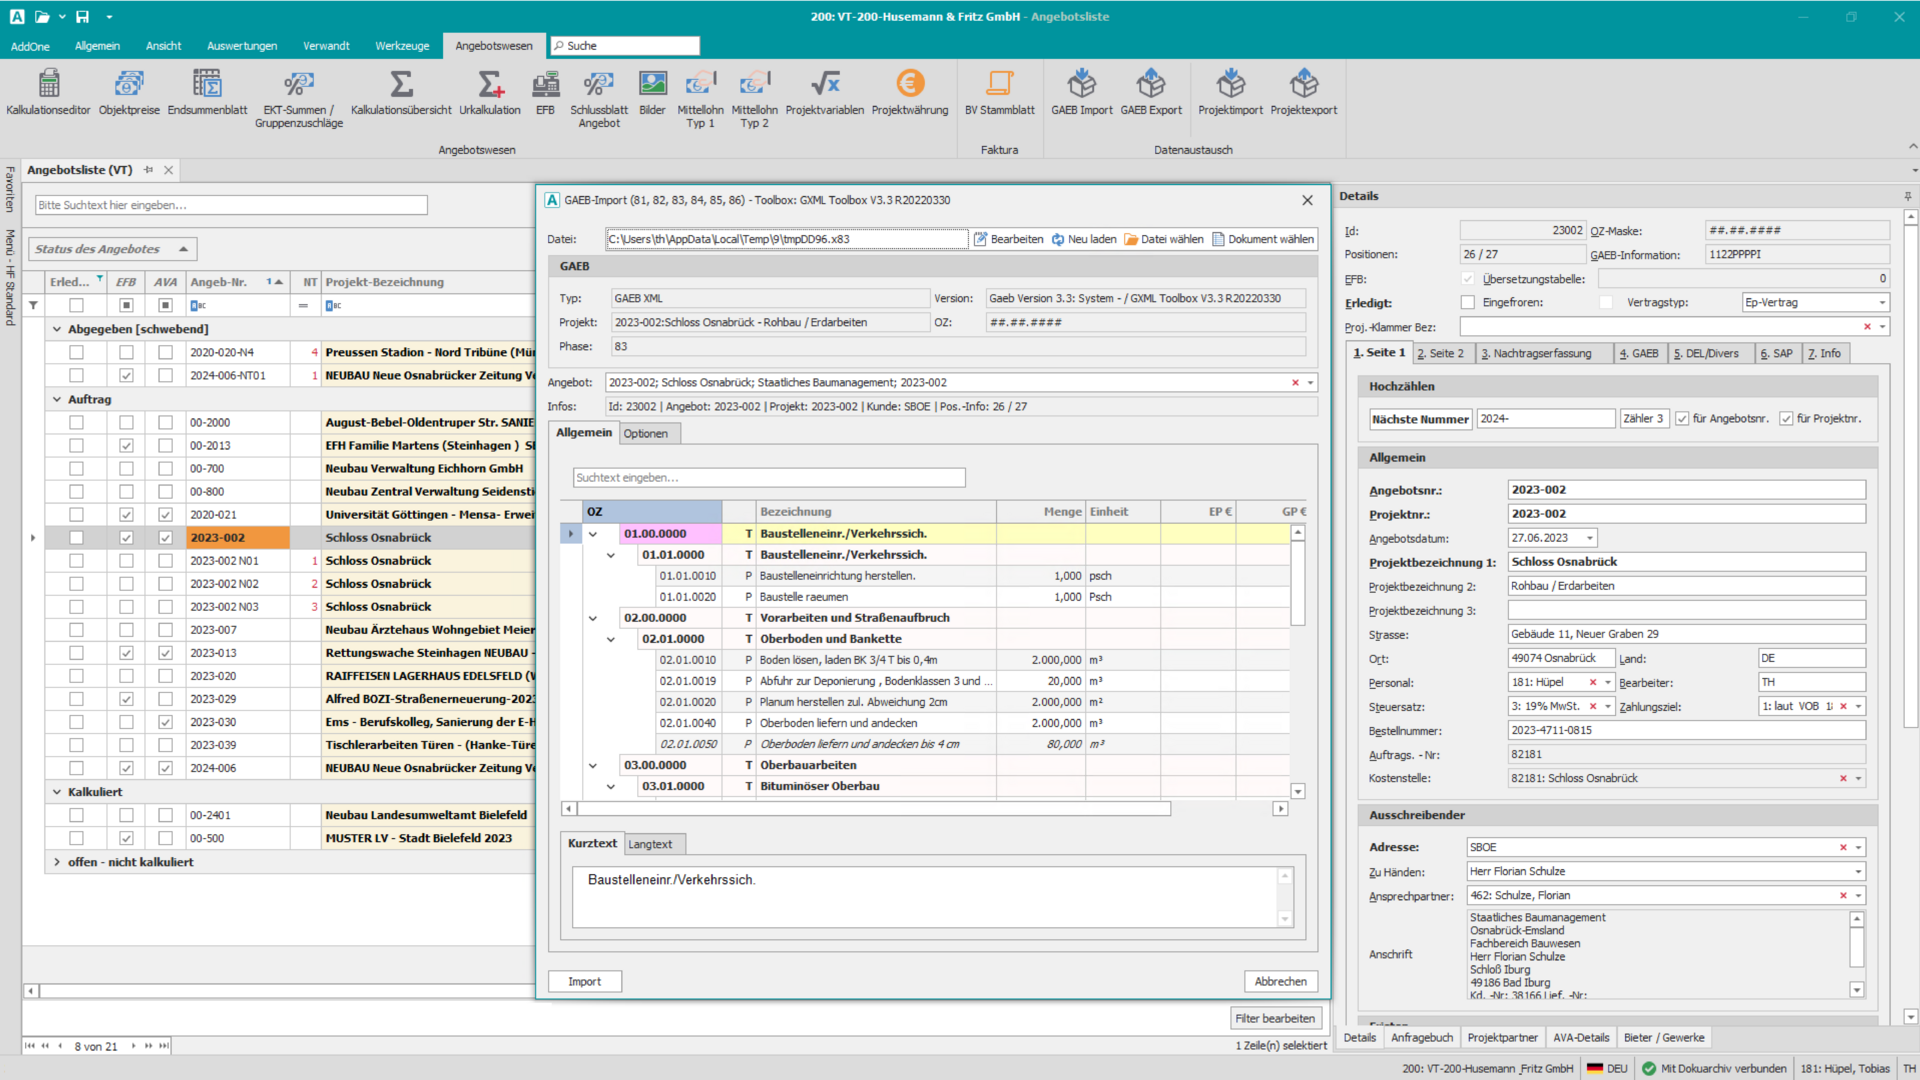The image size is (1920, 1080).
Task: Uncheck the für Angebotsnr. checkbox
Action: click(x=1682, y=419)
